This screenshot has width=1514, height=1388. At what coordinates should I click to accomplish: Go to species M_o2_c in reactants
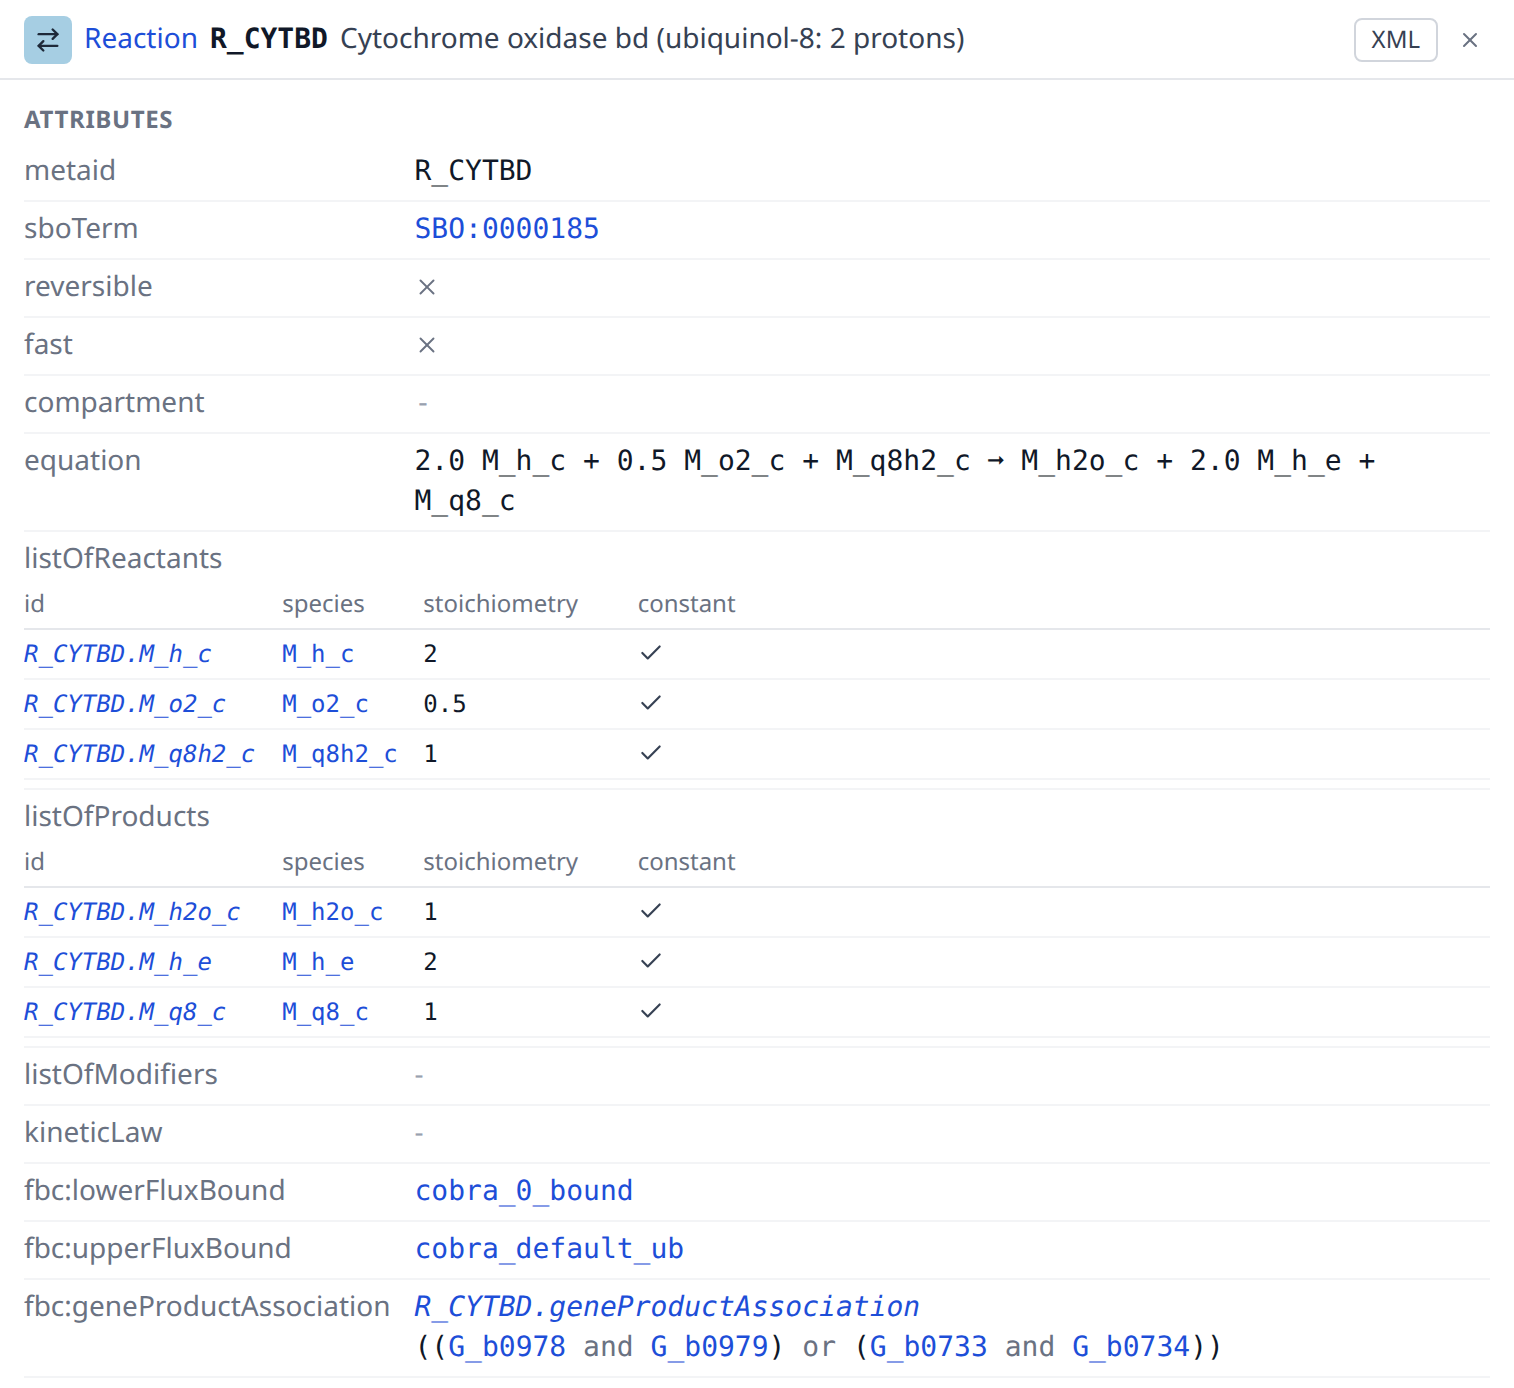coord(325,704)
